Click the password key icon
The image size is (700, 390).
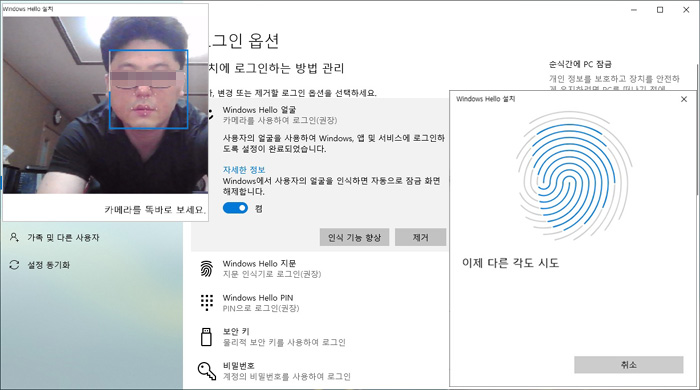207,371
